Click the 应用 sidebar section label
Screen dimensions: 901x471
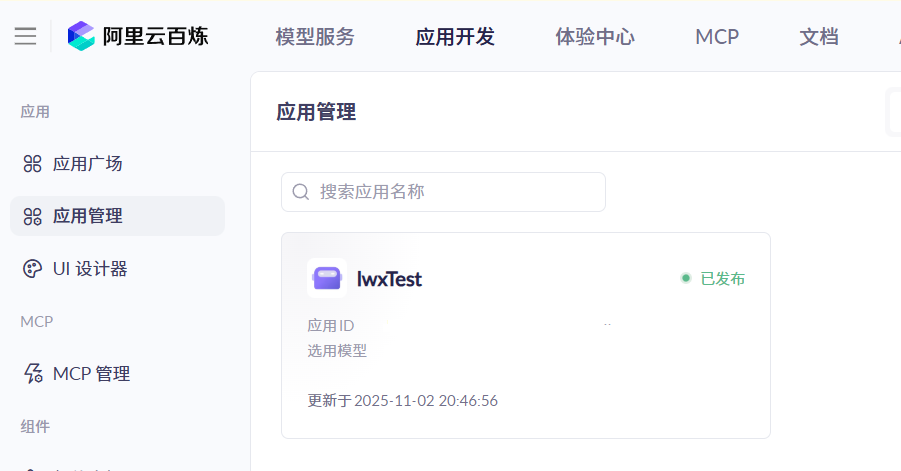[x=35, y=111]
